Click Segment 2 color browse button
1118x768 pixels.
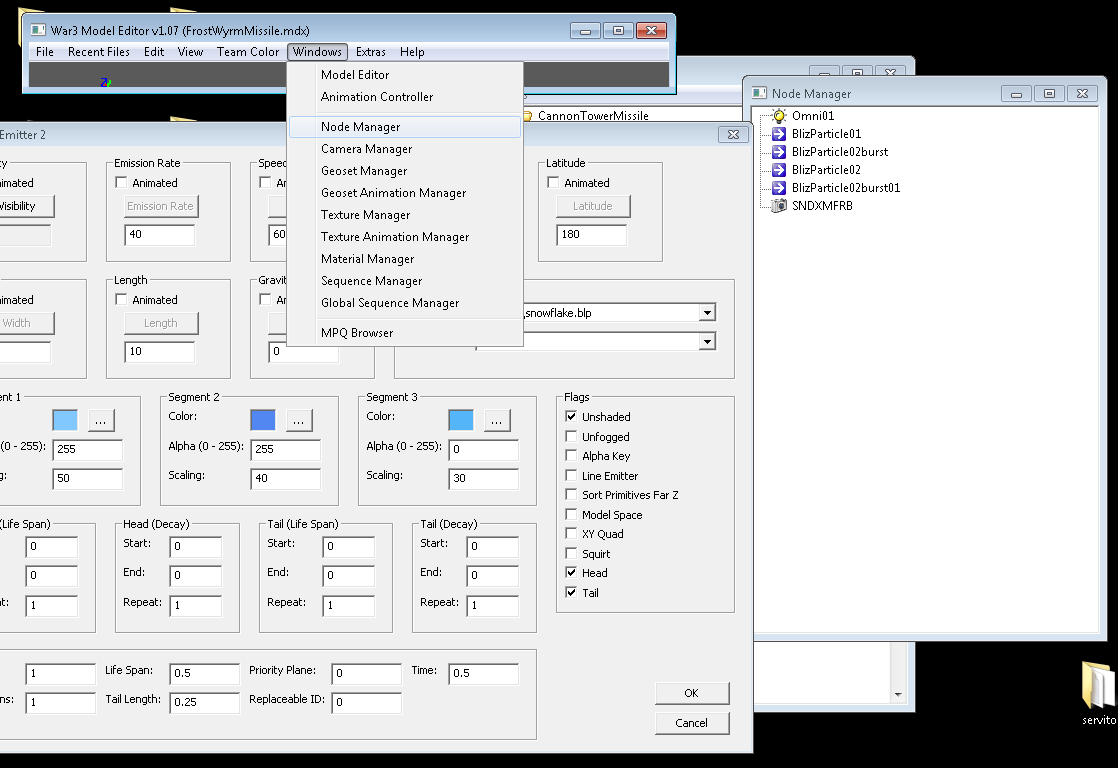click(299, 421)
